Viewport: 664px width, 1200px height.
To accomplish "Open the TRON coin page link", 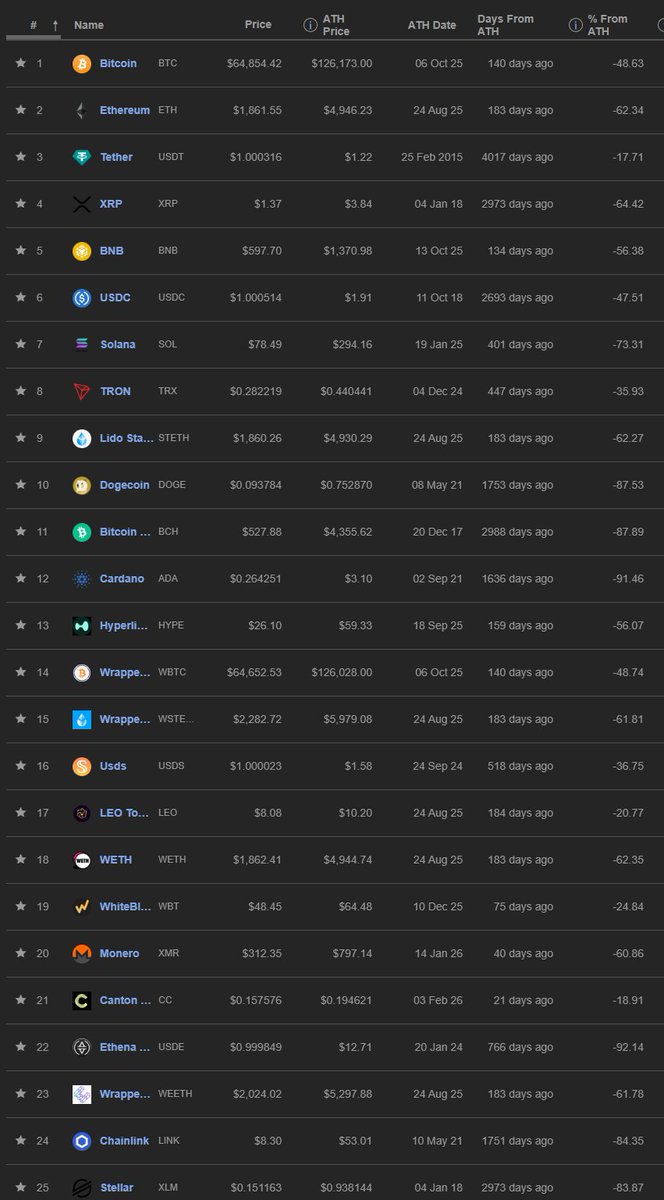I will pyautogui.click(x=115, y=391).
